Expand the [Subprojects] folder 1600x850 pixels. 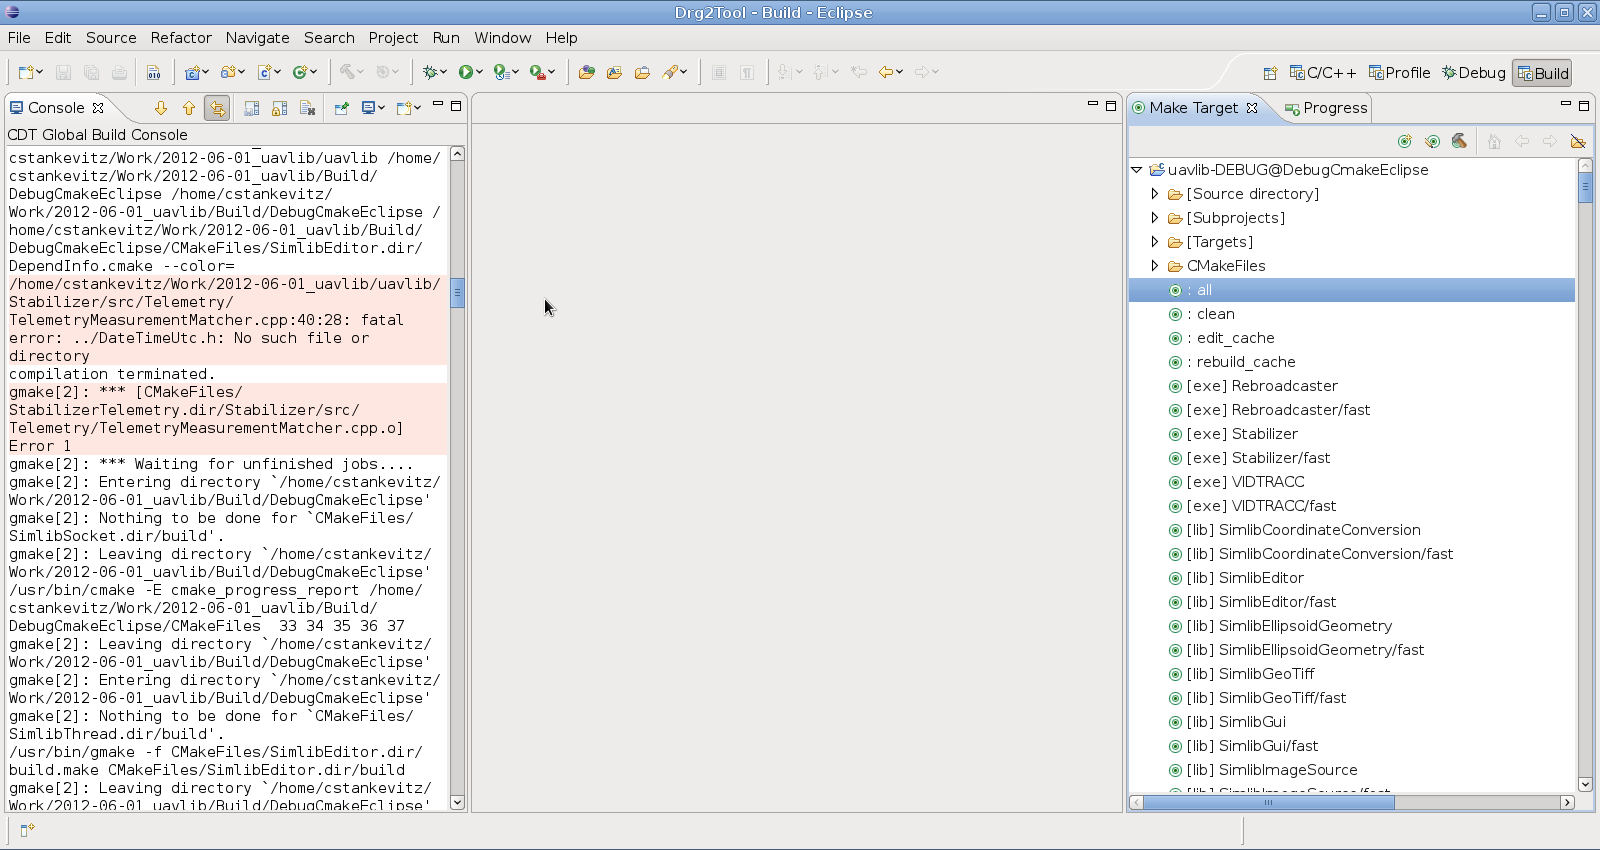coord(1155,218)
